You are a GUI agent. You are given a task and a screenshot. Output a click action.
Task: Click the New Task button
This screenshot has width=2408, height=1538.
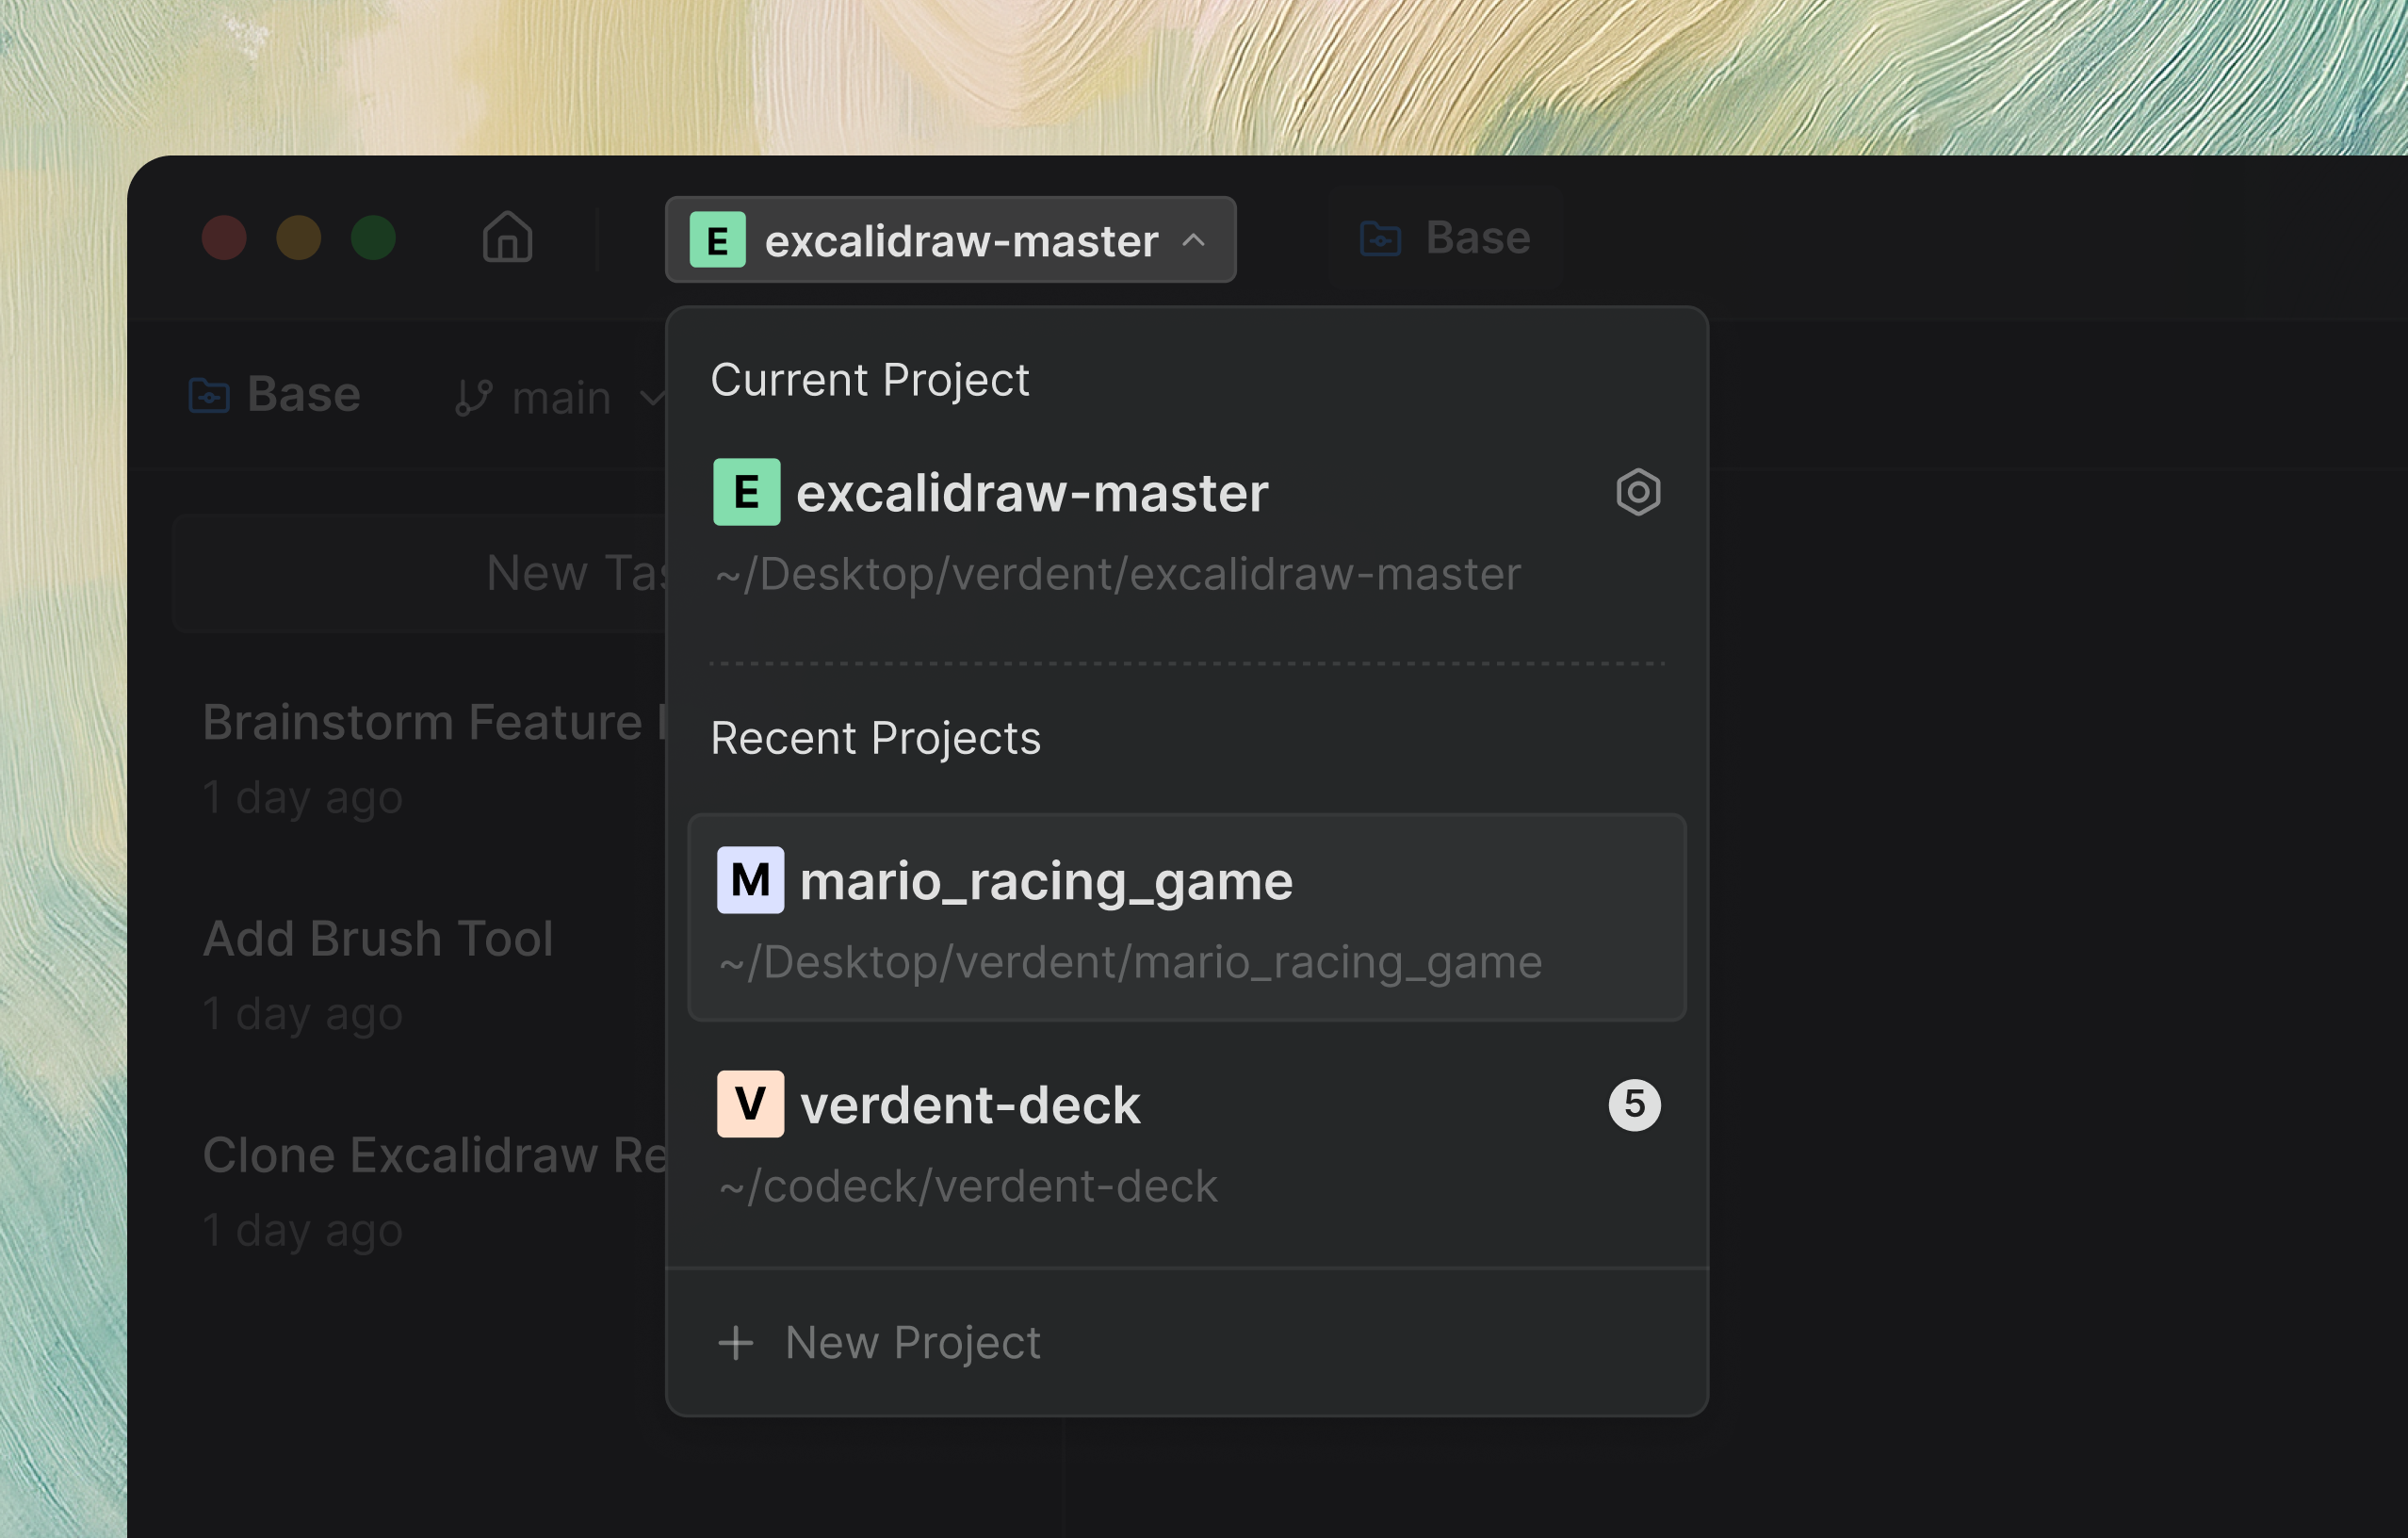click(420, 573)
